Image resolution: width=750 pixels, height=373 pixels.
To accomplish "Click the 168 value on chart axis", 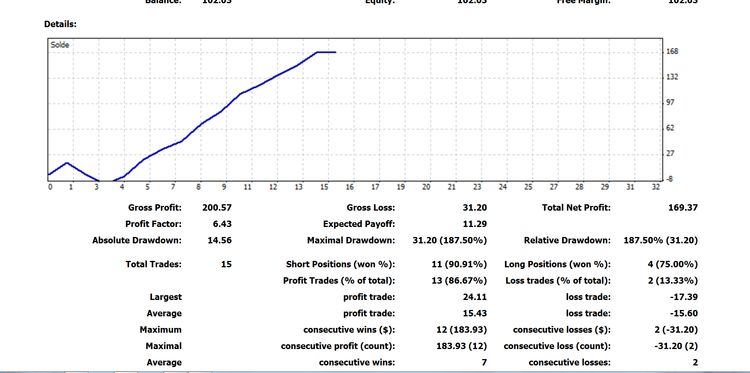I will 673,52.
